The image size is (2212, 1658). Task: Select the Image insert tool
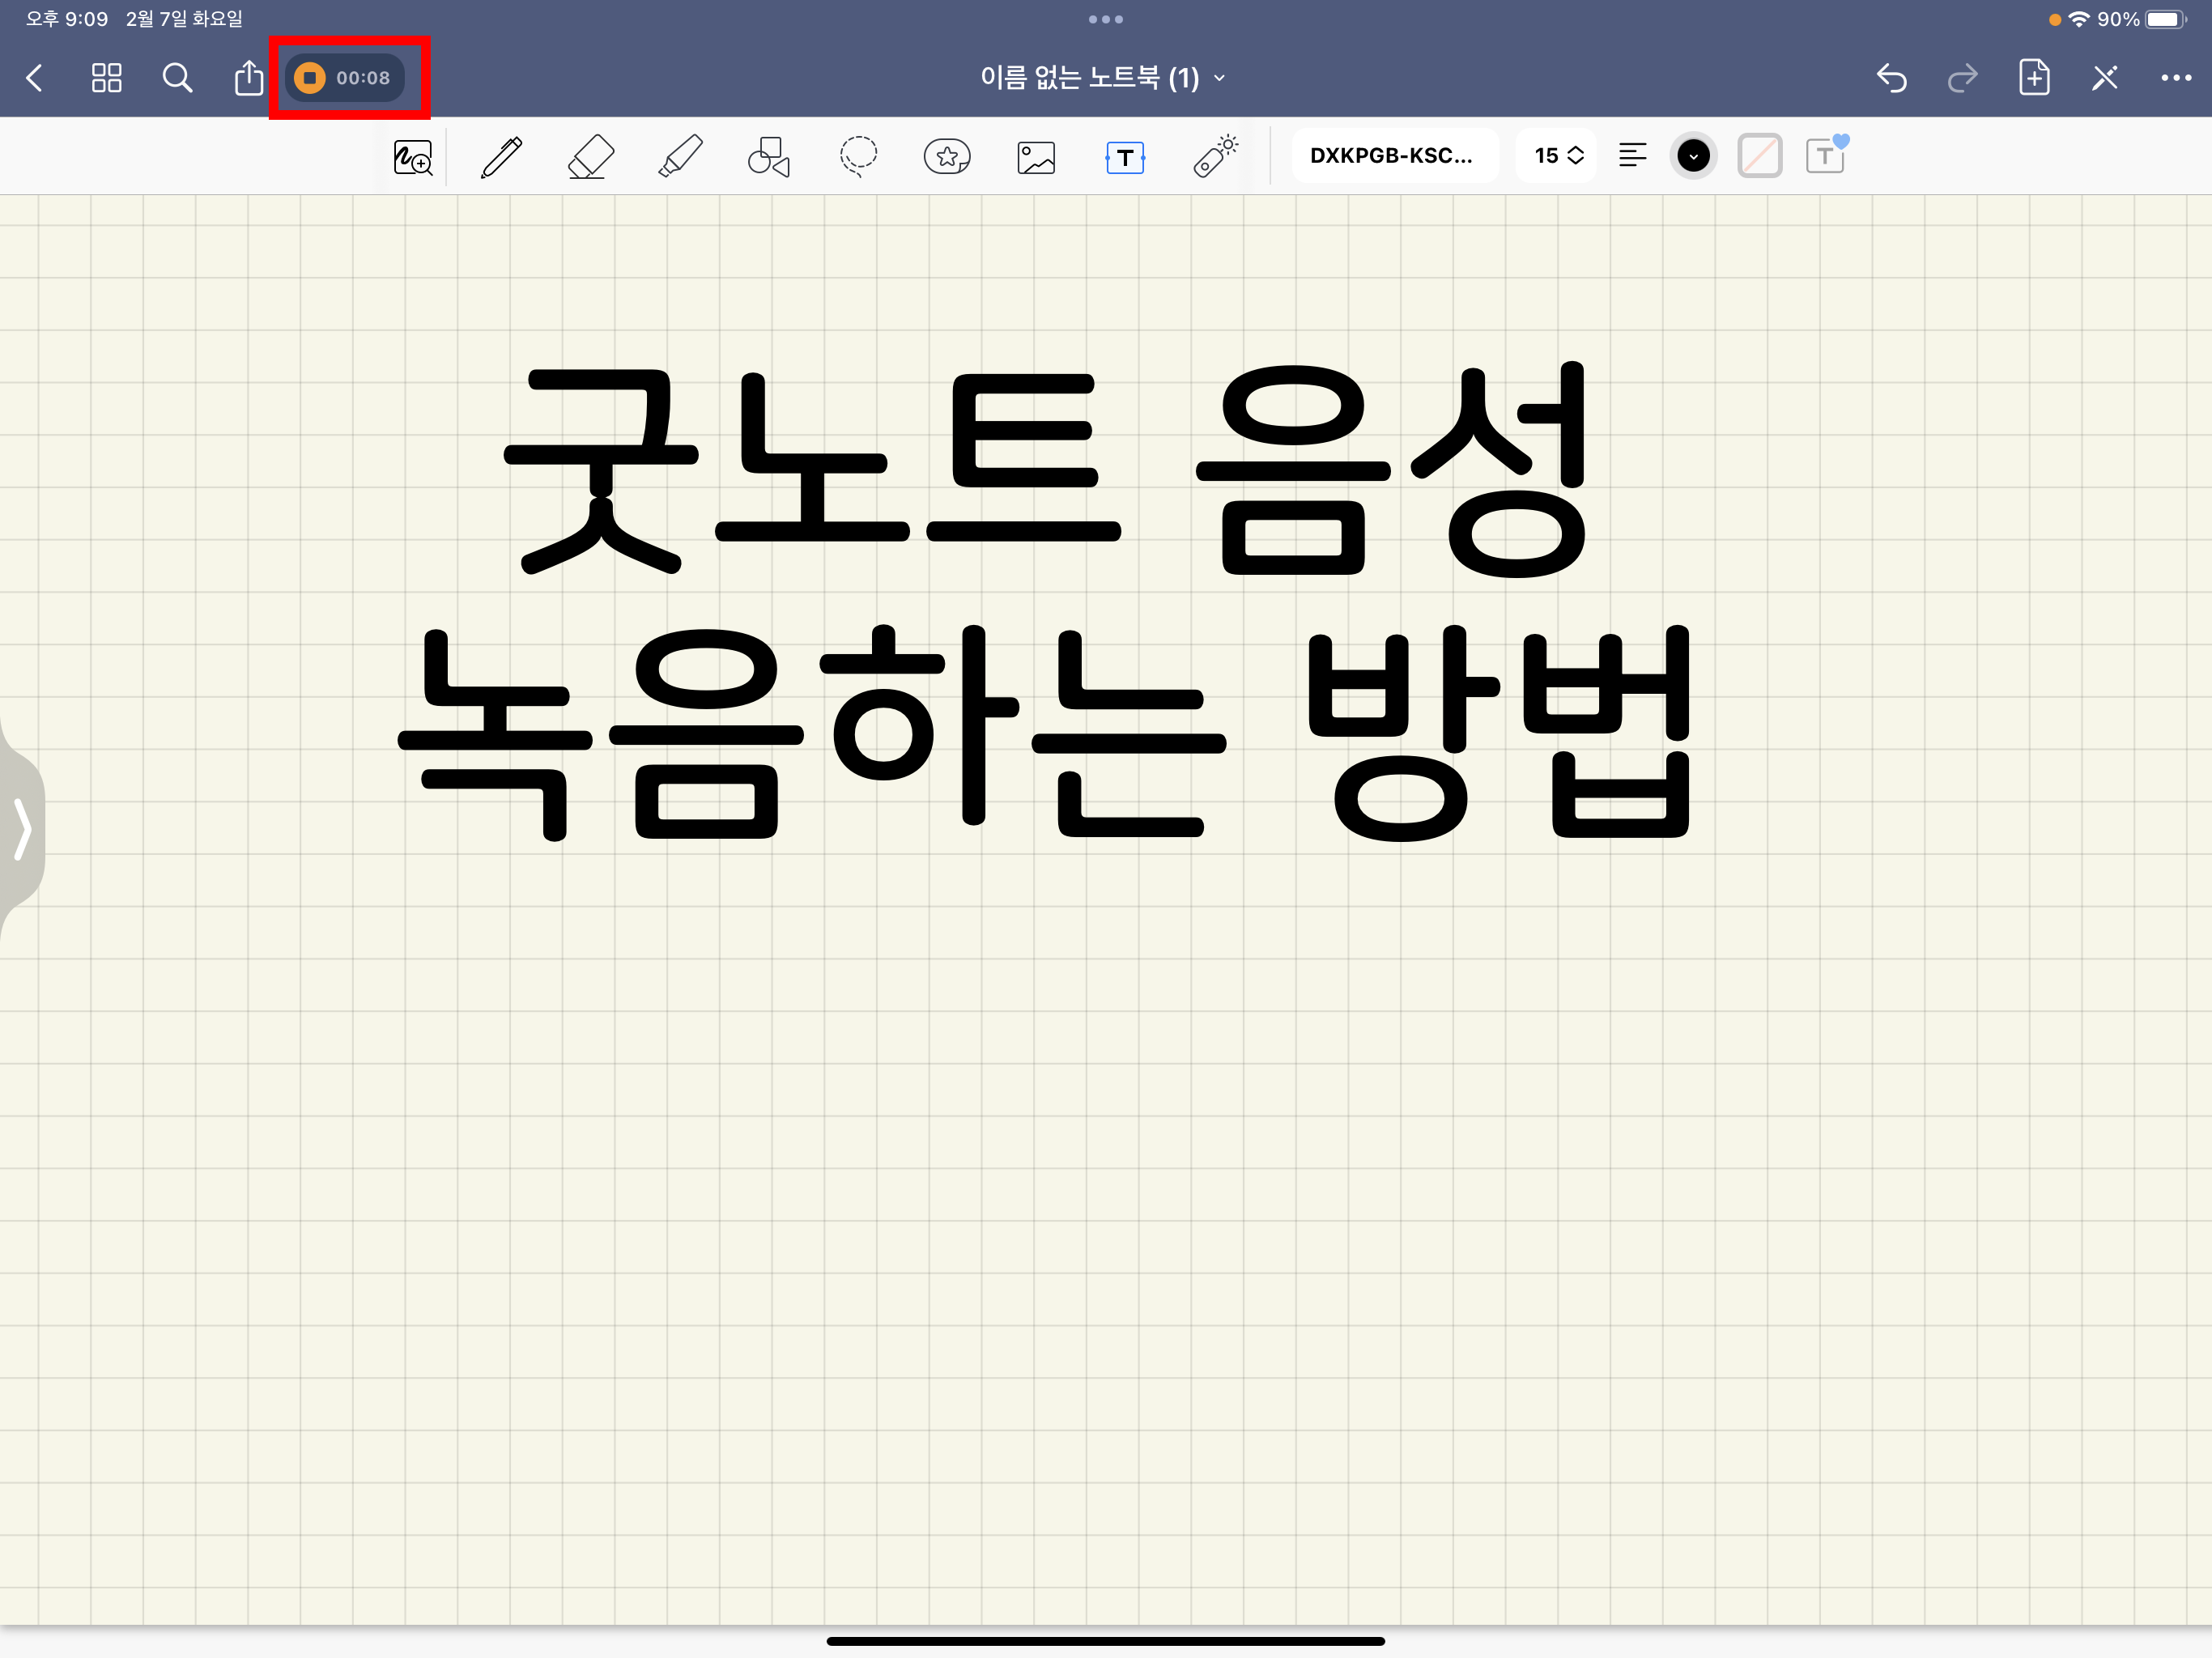(x=1035, y=157)
